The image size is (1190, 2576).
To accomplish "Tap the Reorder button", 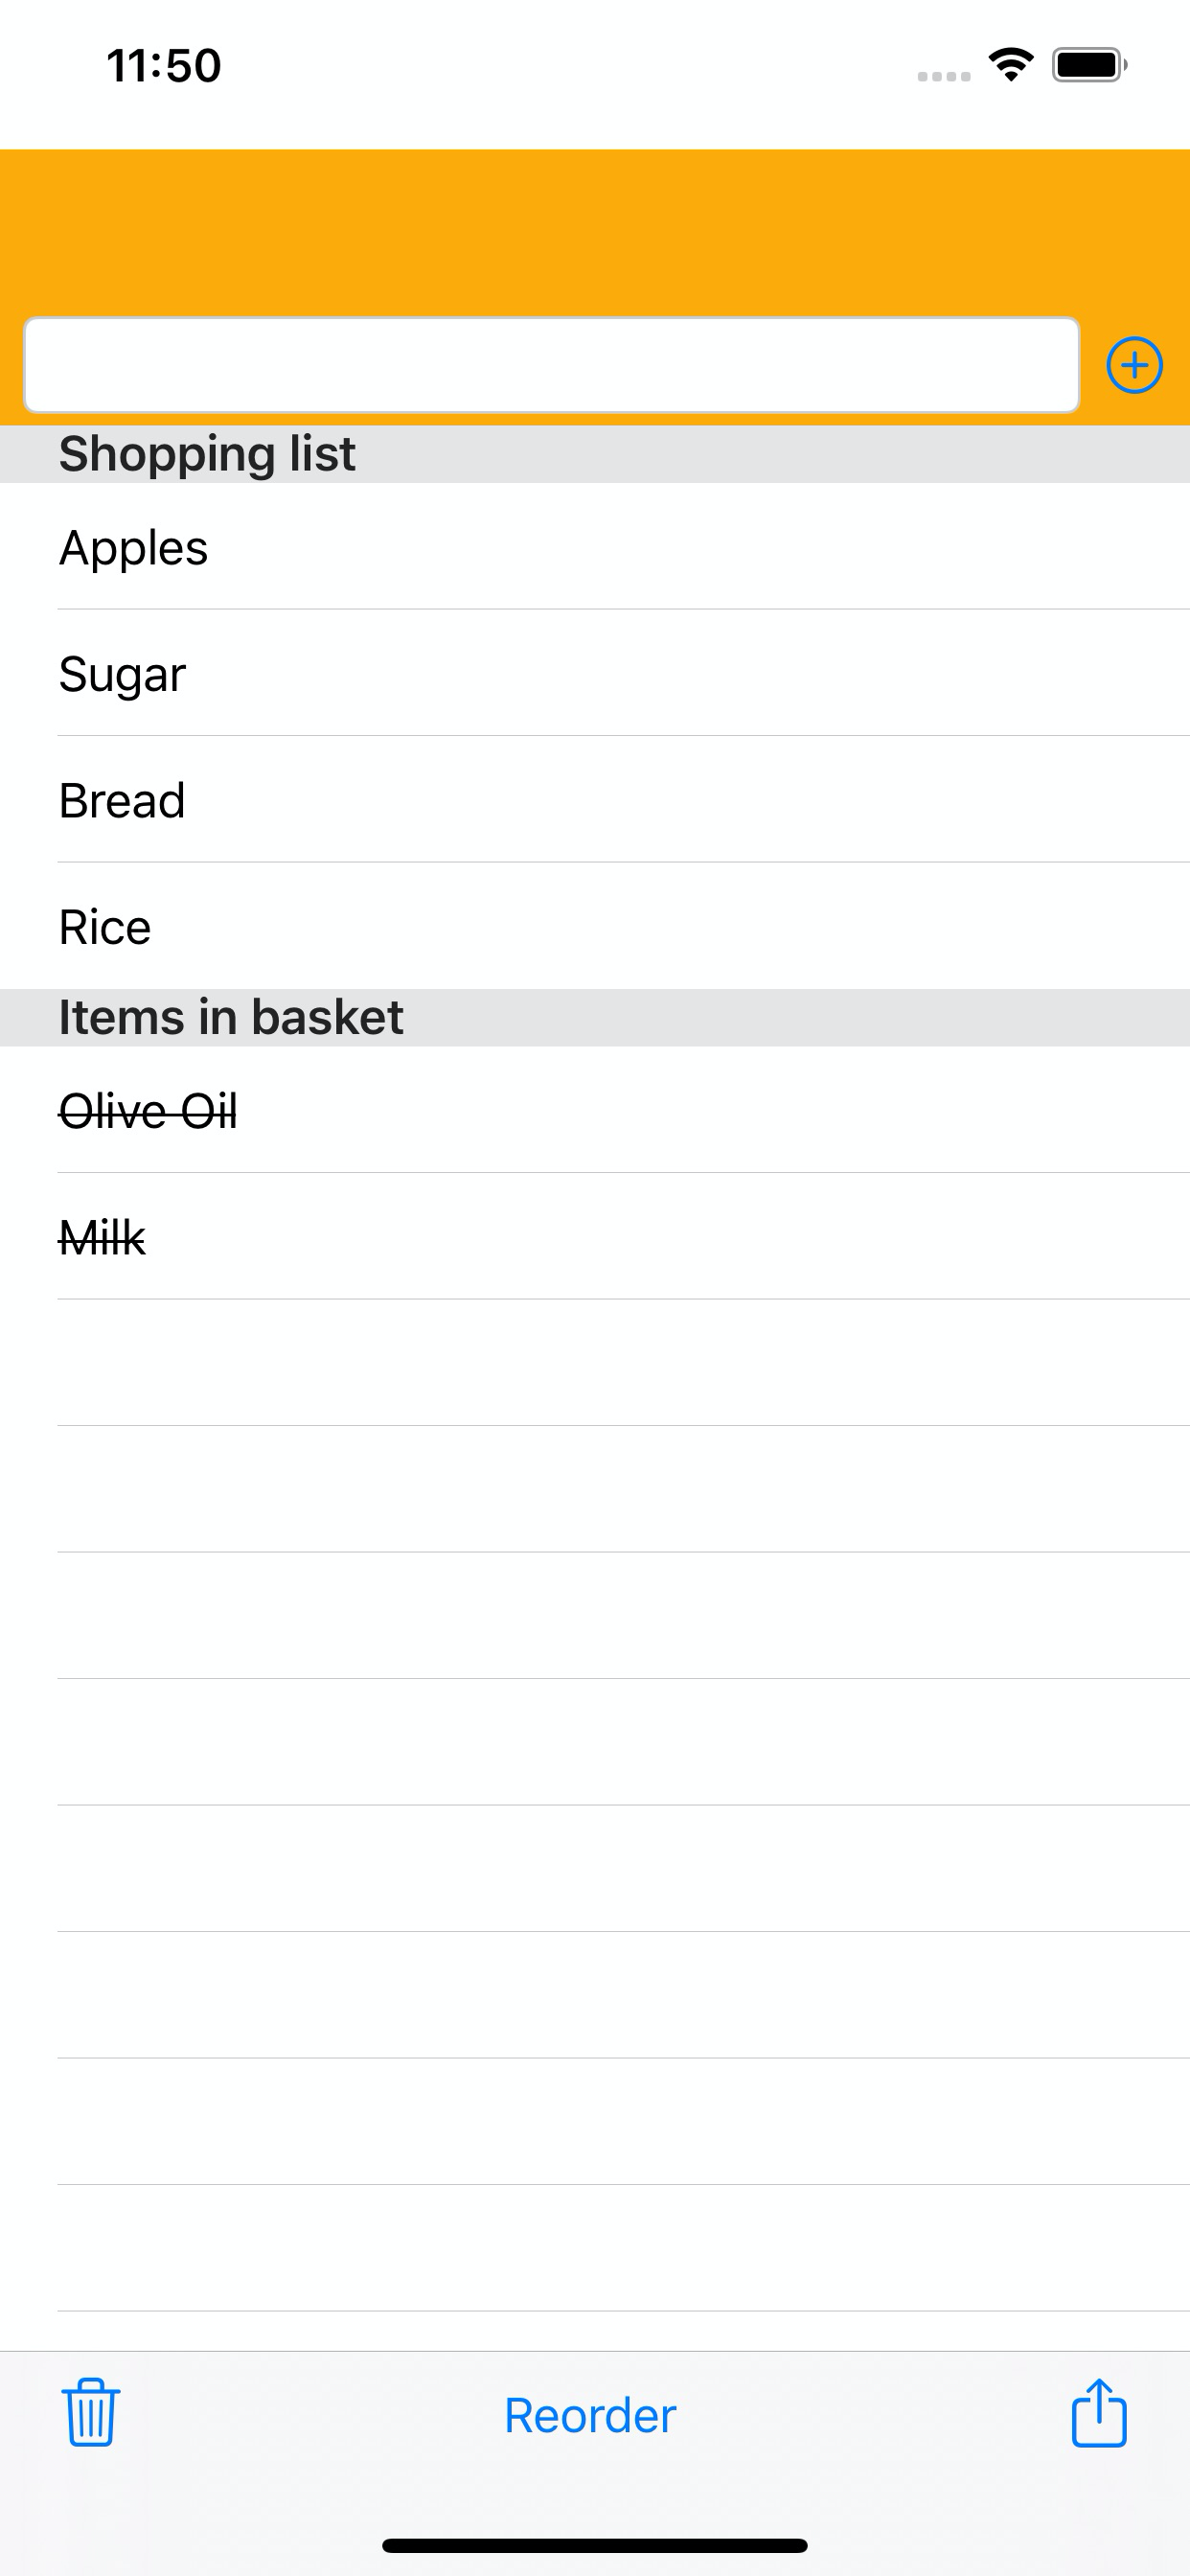I will [590, 2415].
